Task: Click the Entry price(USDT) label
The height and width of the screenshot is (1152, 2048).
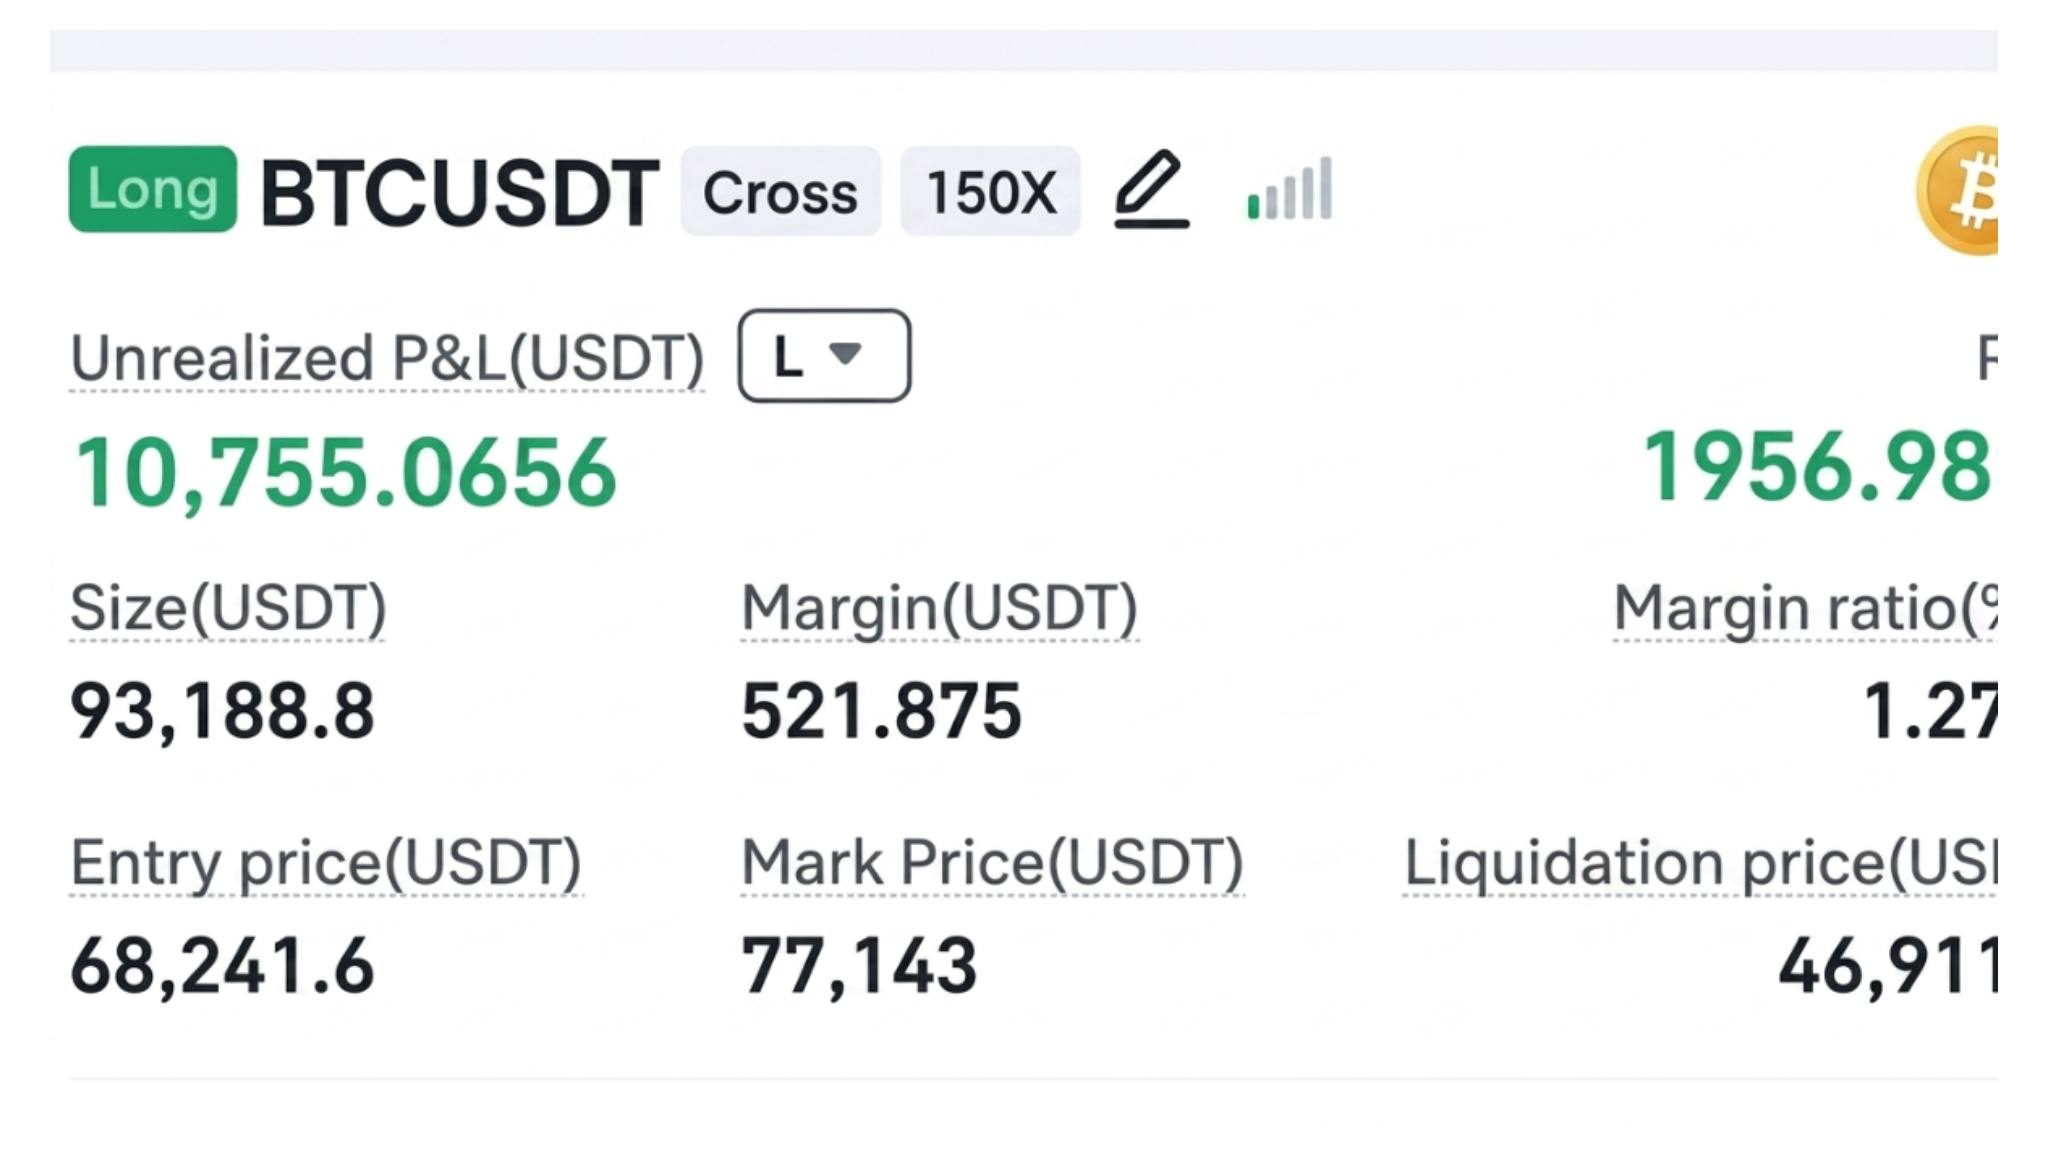Action: [326, 863]
